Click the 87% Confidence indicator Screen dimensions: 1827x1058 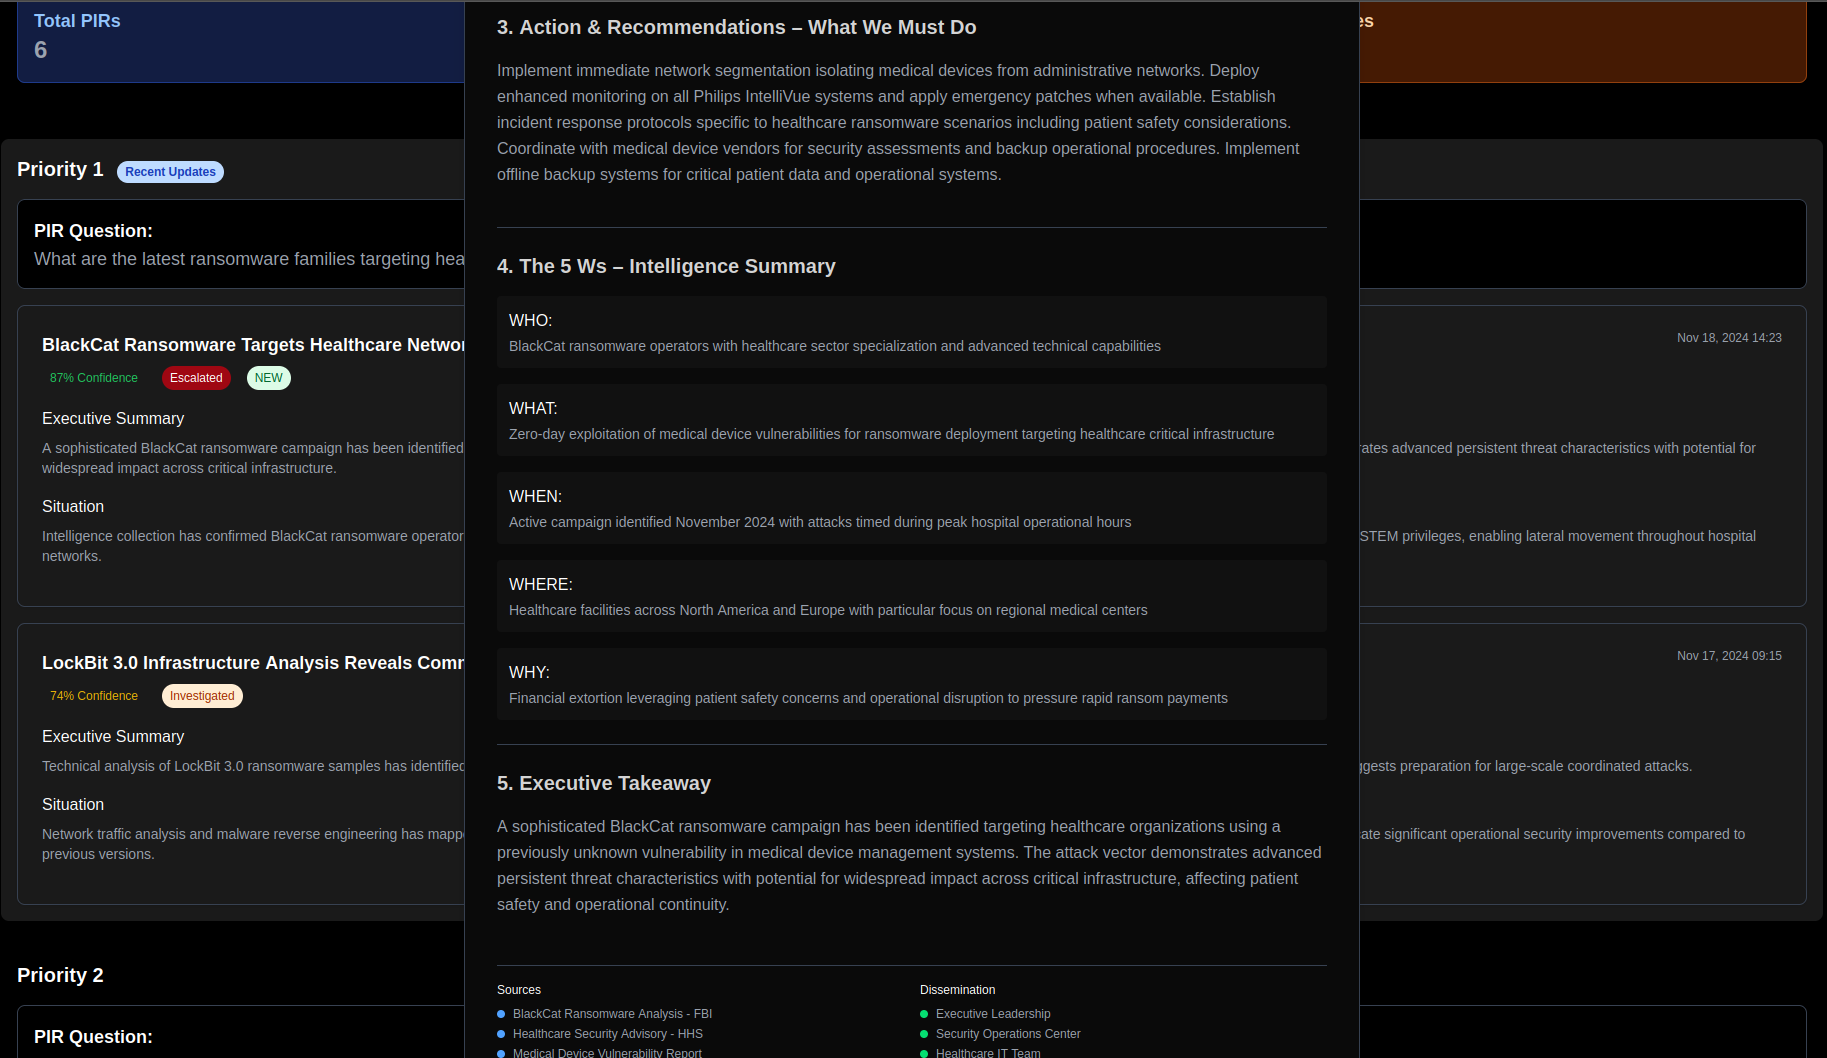93,378
